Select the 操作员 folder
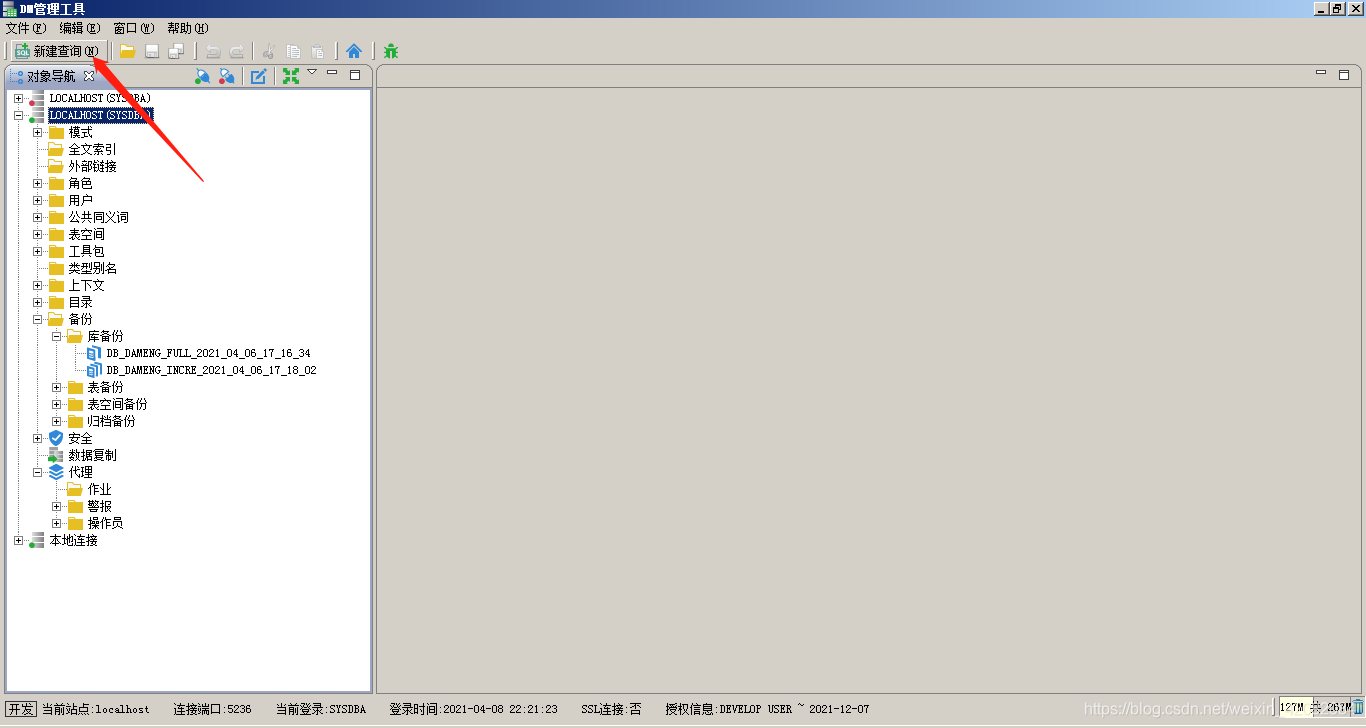Screen dimensions: 1366x728 click(105, 523)
